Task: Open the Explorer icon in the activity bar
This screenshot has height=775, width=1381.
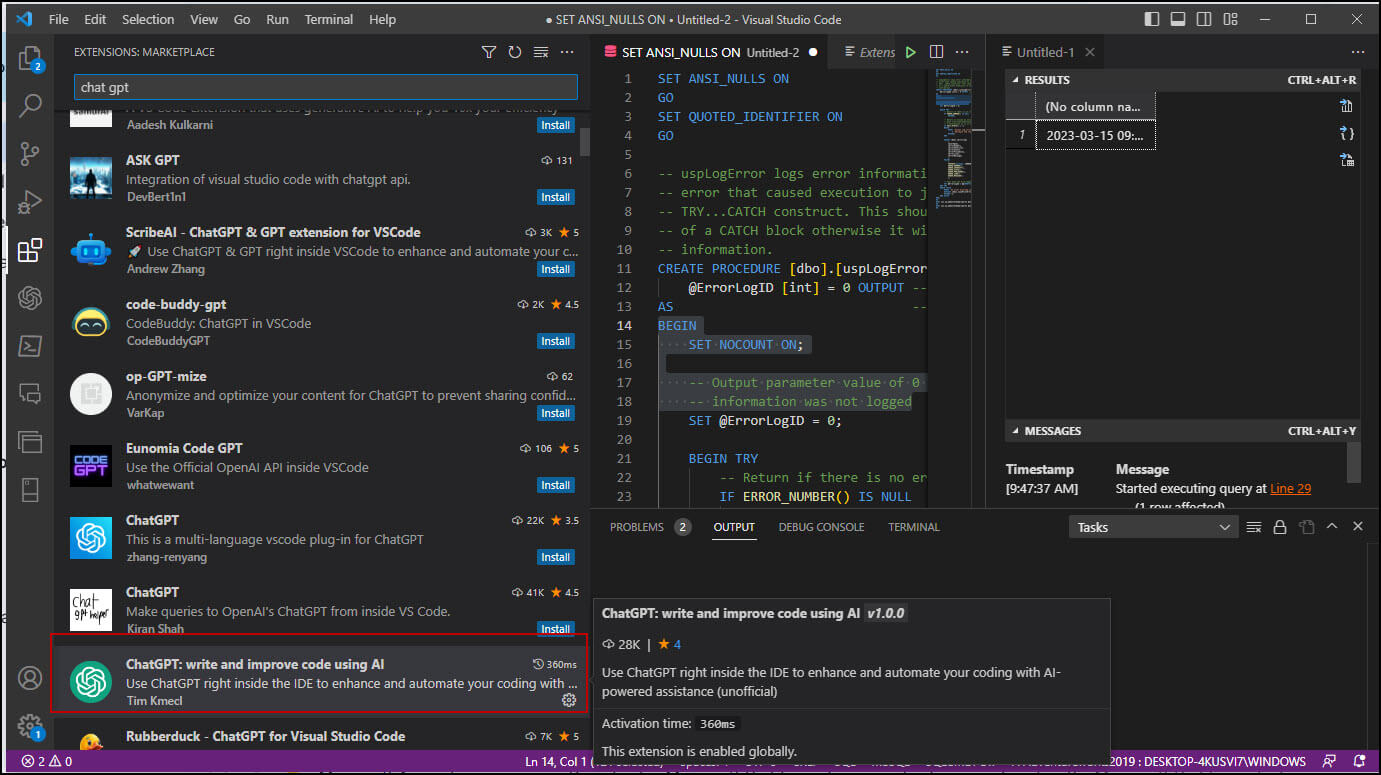Action: tap(28, 60)
